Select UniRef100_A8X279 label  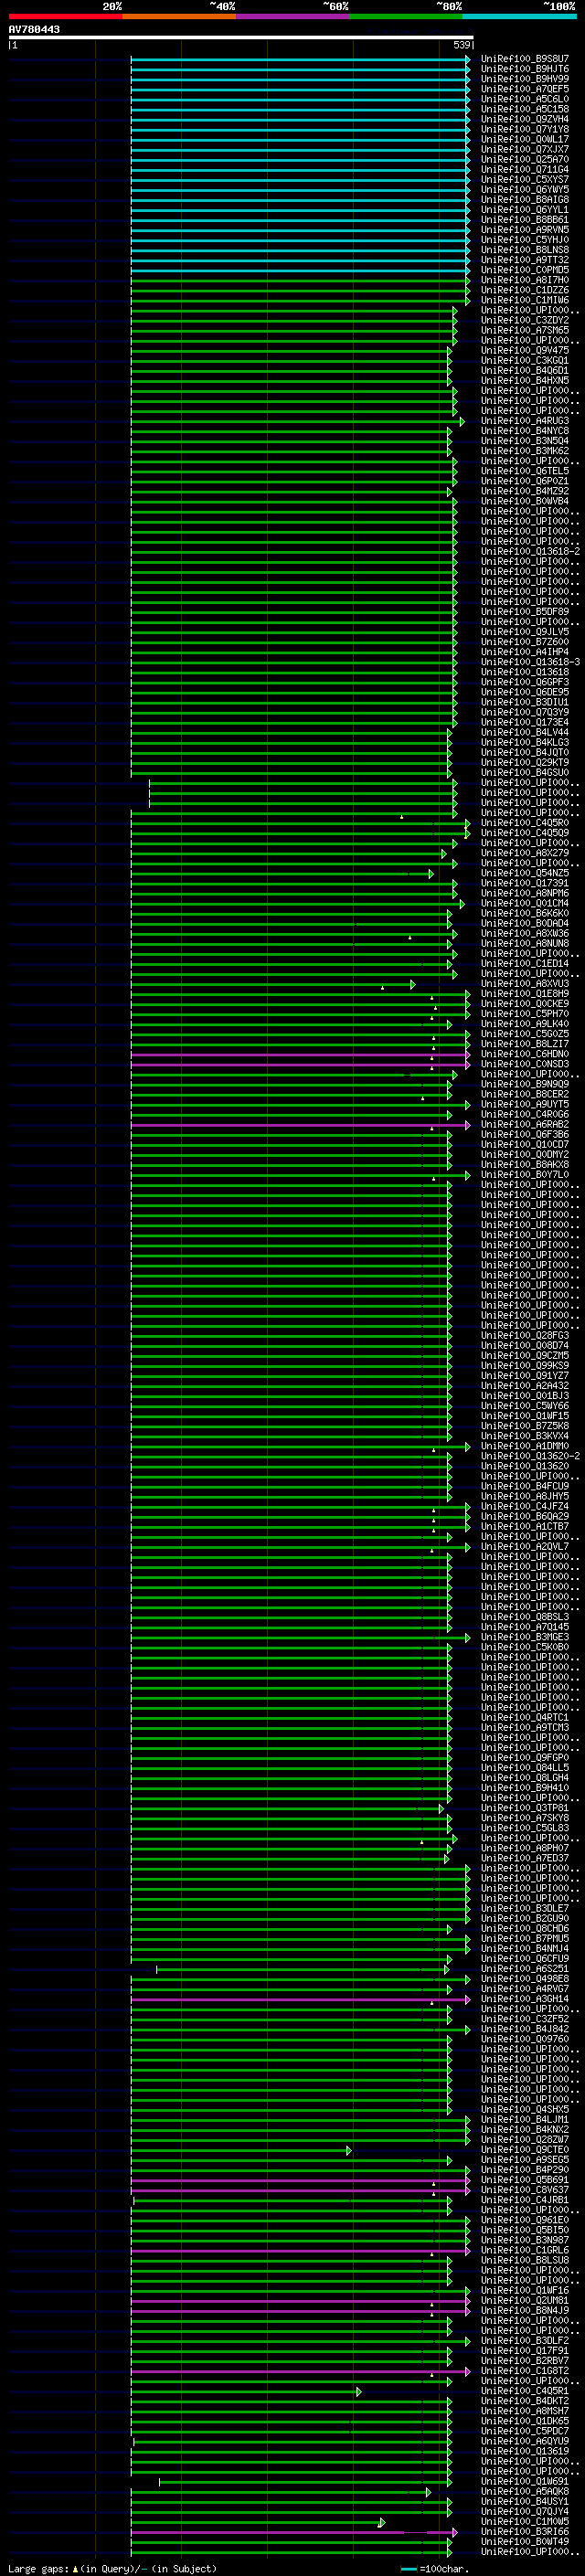tap(525, 853)
